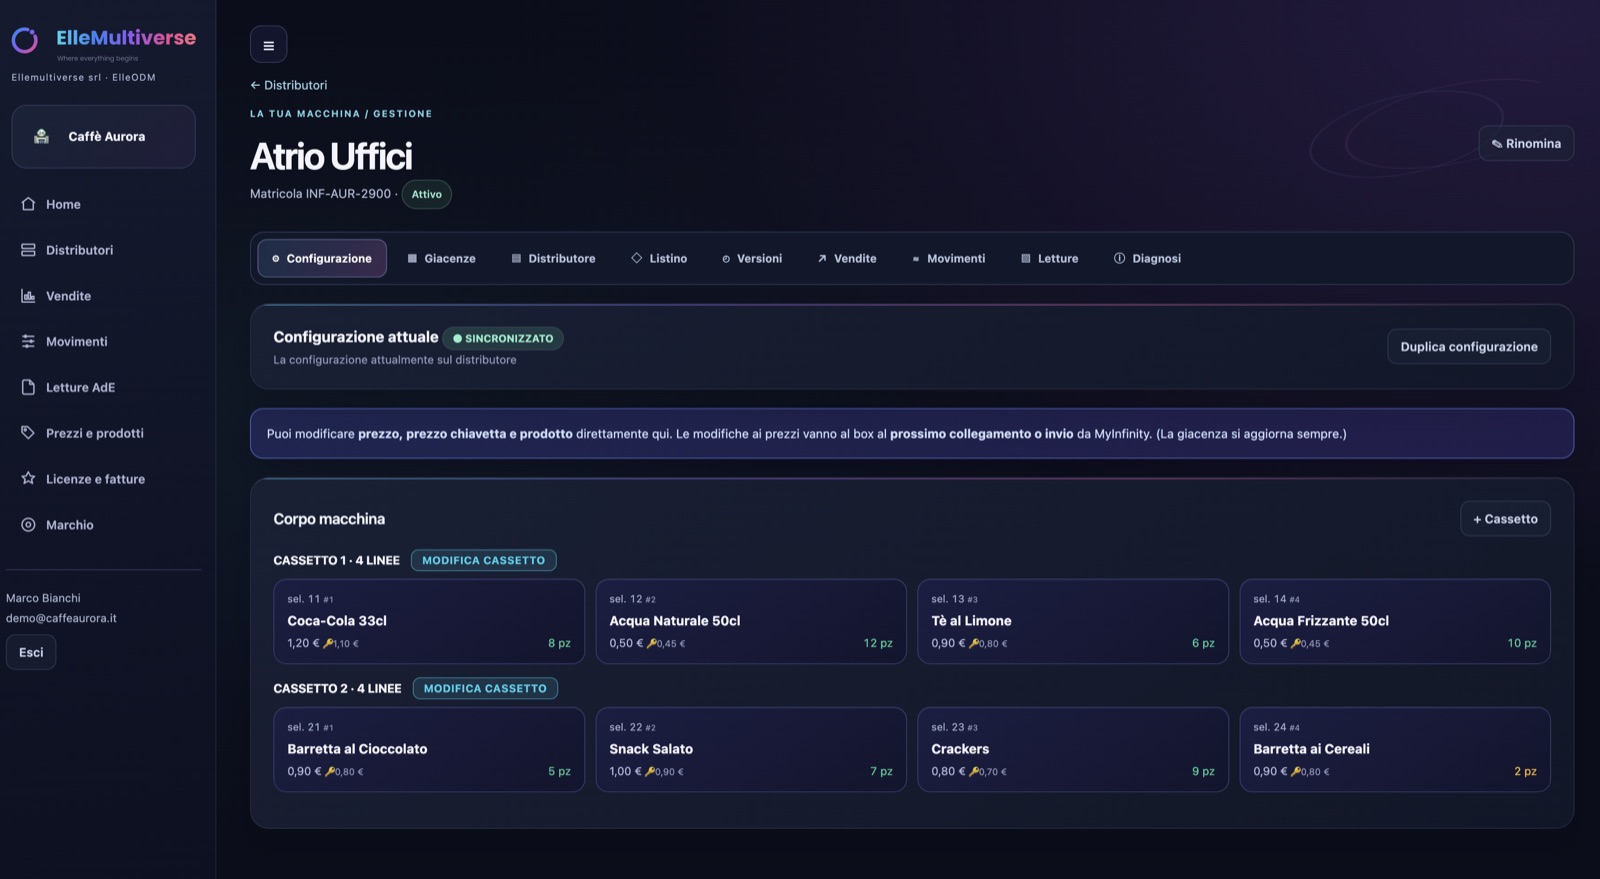This screenshot has width=1600, height=879.
Task: Add a new drawer with + Cassetto
Action: click(x=1505, y=519)
